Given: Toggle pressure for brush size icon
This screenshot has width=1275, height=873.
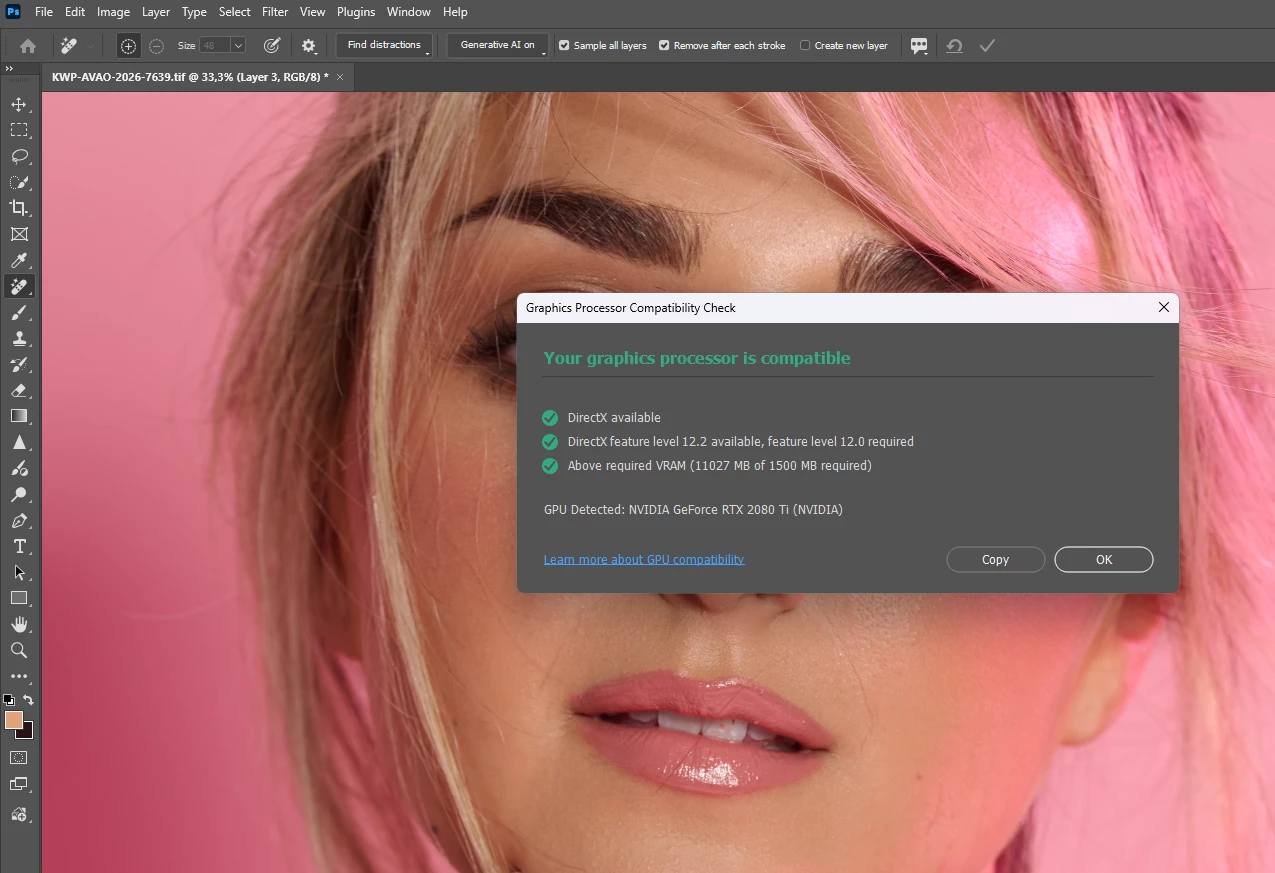Looking at the screenshot, I should (271, 46).
